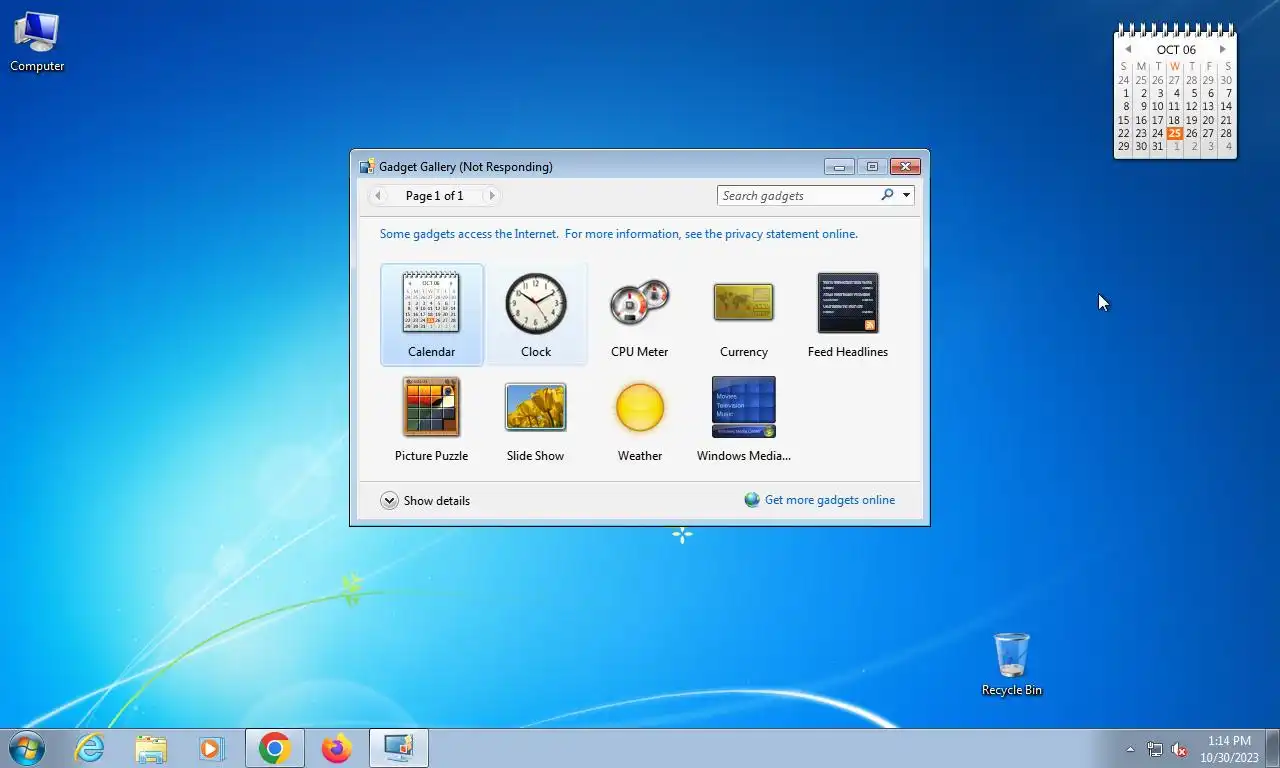Go to next month on desktop calendar
The height and width of the screenshot is (768, 1280).
click(x=1222, y=49)
